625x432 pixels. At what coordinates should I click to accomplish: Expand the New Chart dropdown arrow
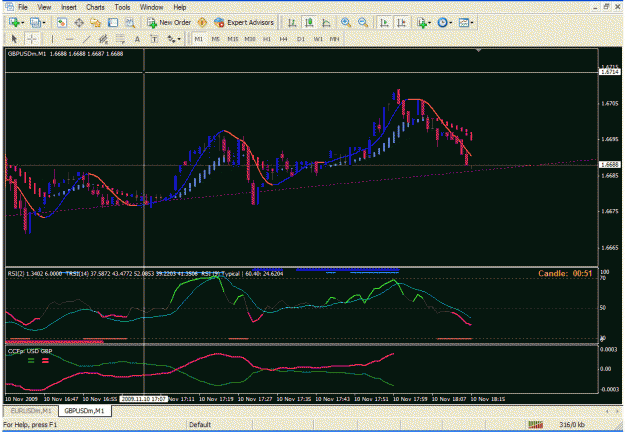tap(23, 23)
